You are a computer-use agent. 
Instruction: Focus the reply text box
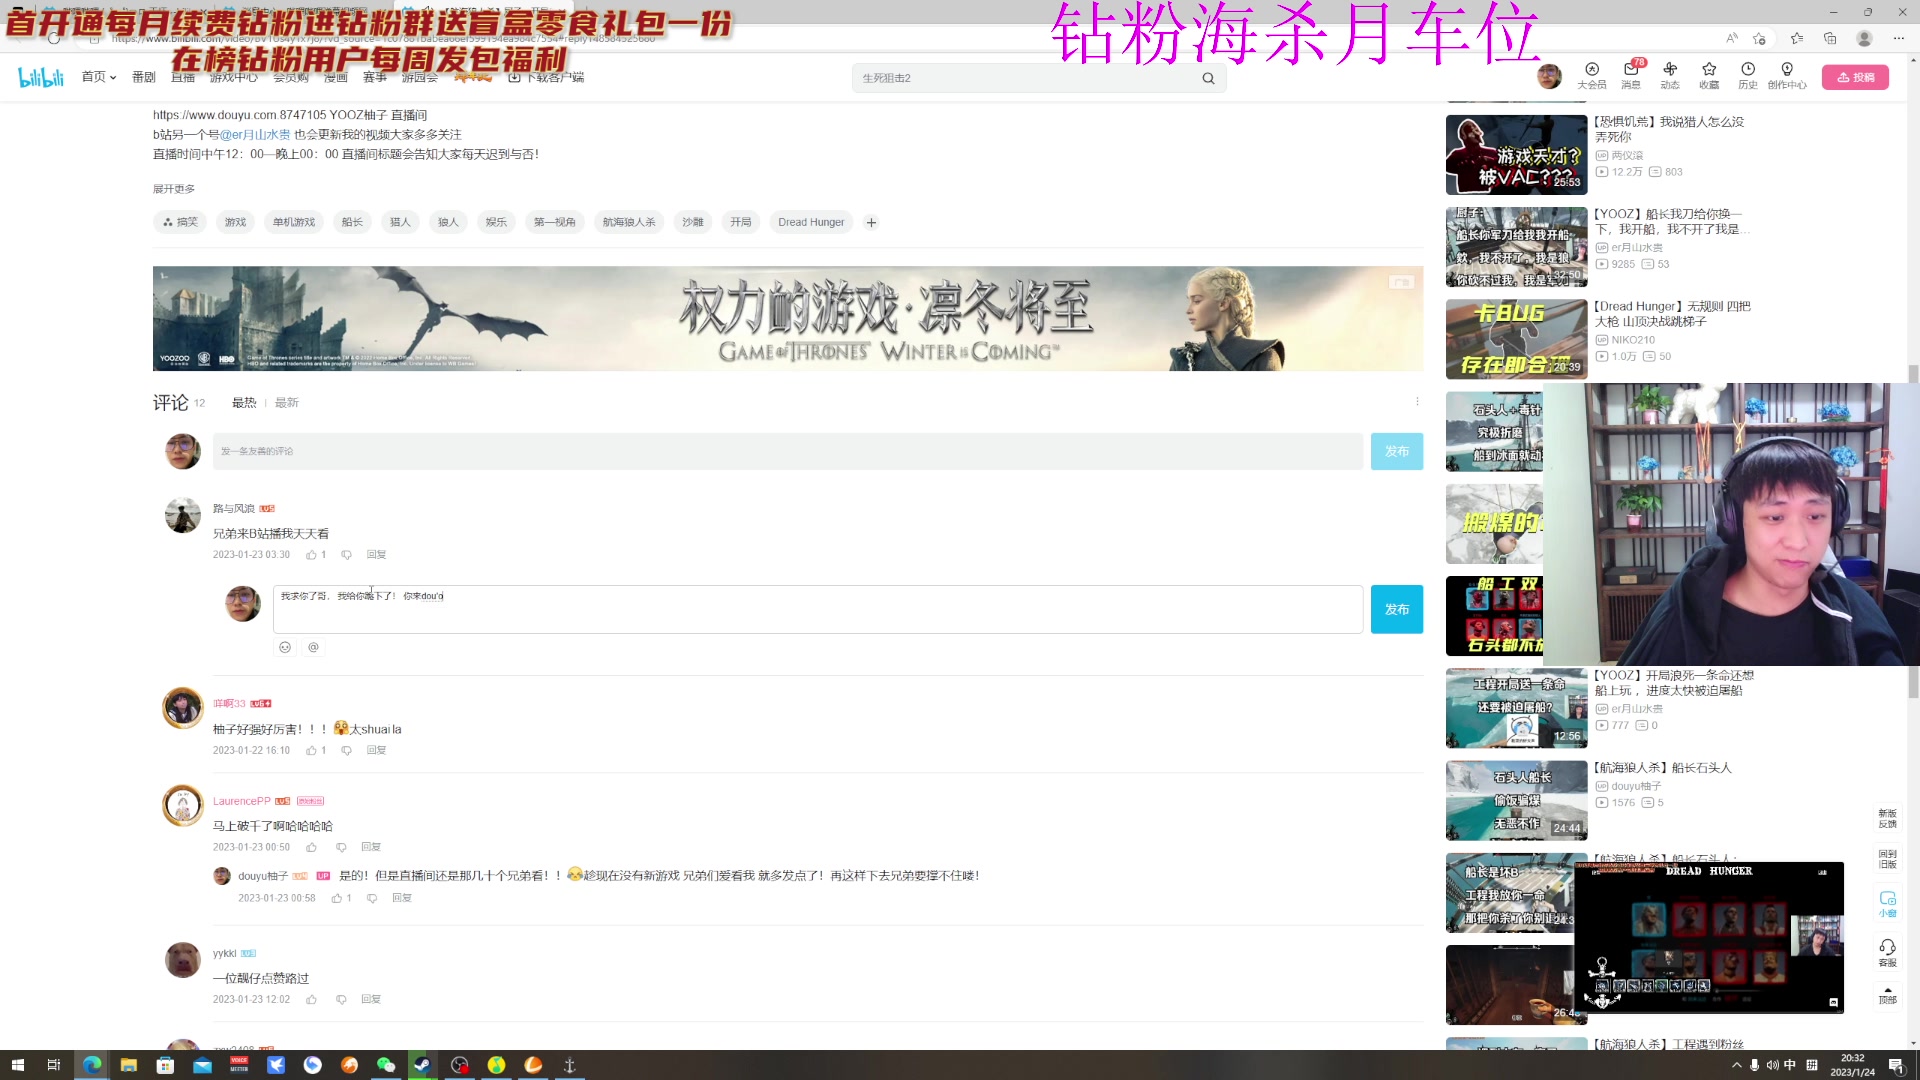click(818, 609)
